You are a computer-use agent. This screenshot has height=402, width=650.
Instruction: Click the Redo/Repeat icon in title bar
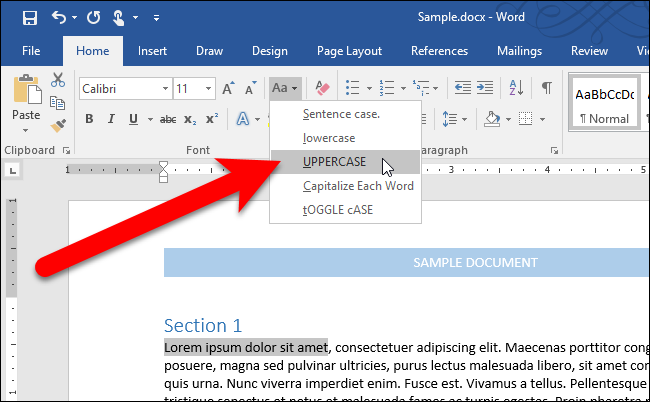[96, 18]
